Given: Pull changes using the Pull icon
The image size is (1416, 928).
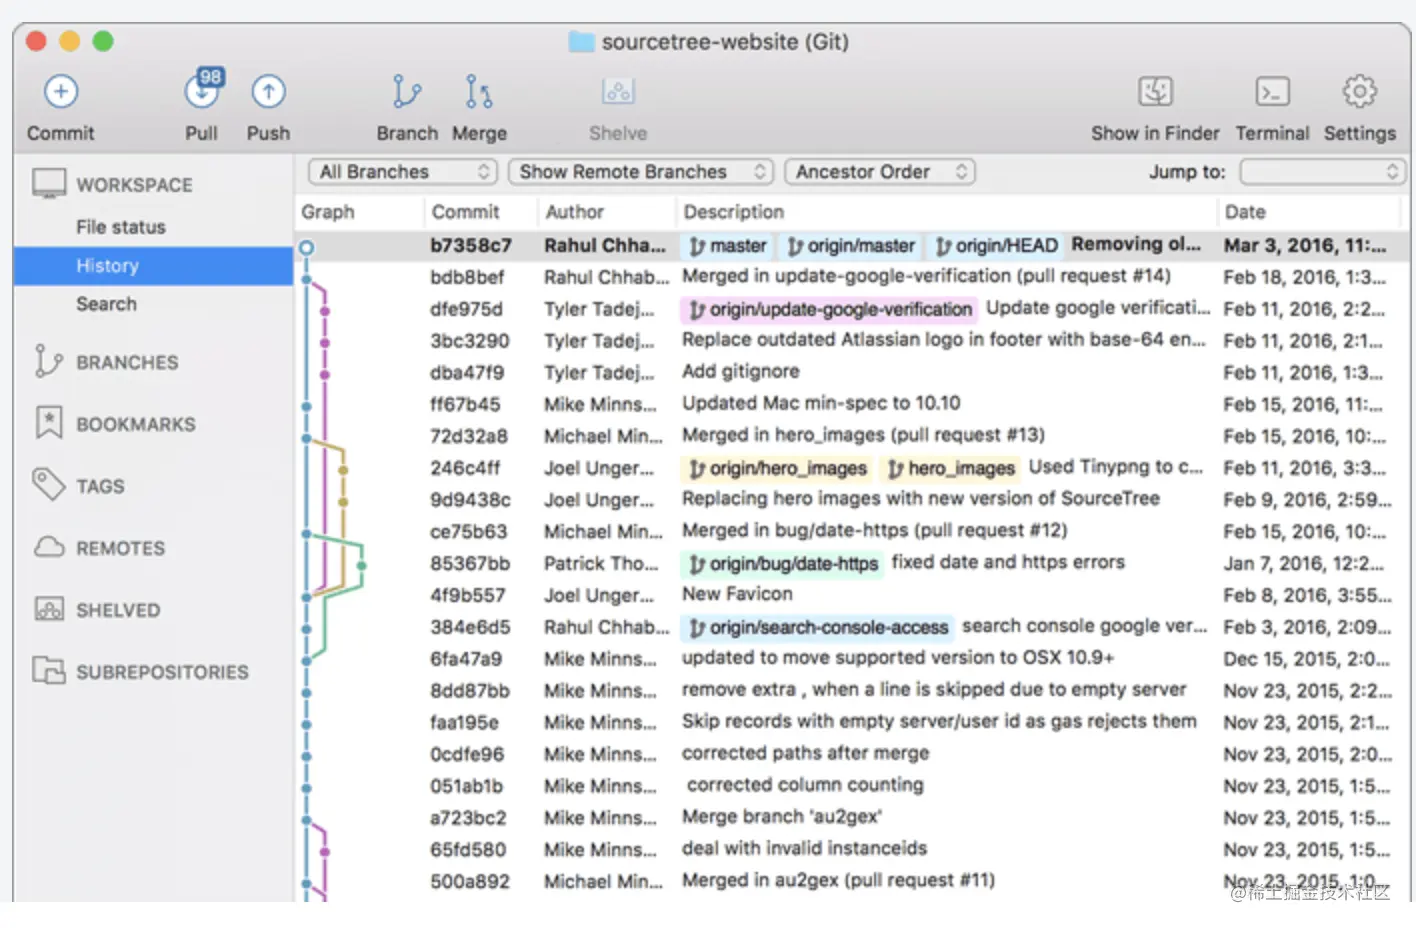Looking at the screenshot, I should point(202,92).
